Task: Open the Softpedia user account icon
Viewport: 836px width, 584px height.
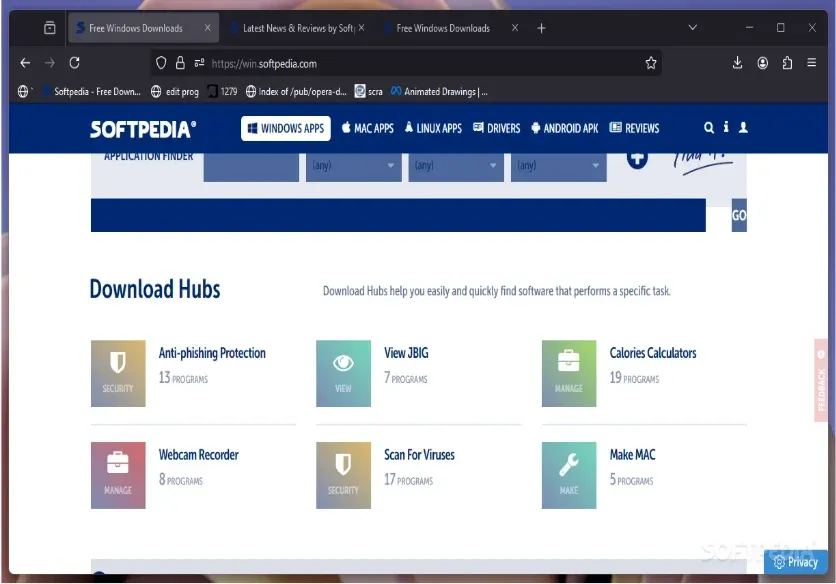Action: [x=743, y=127]
